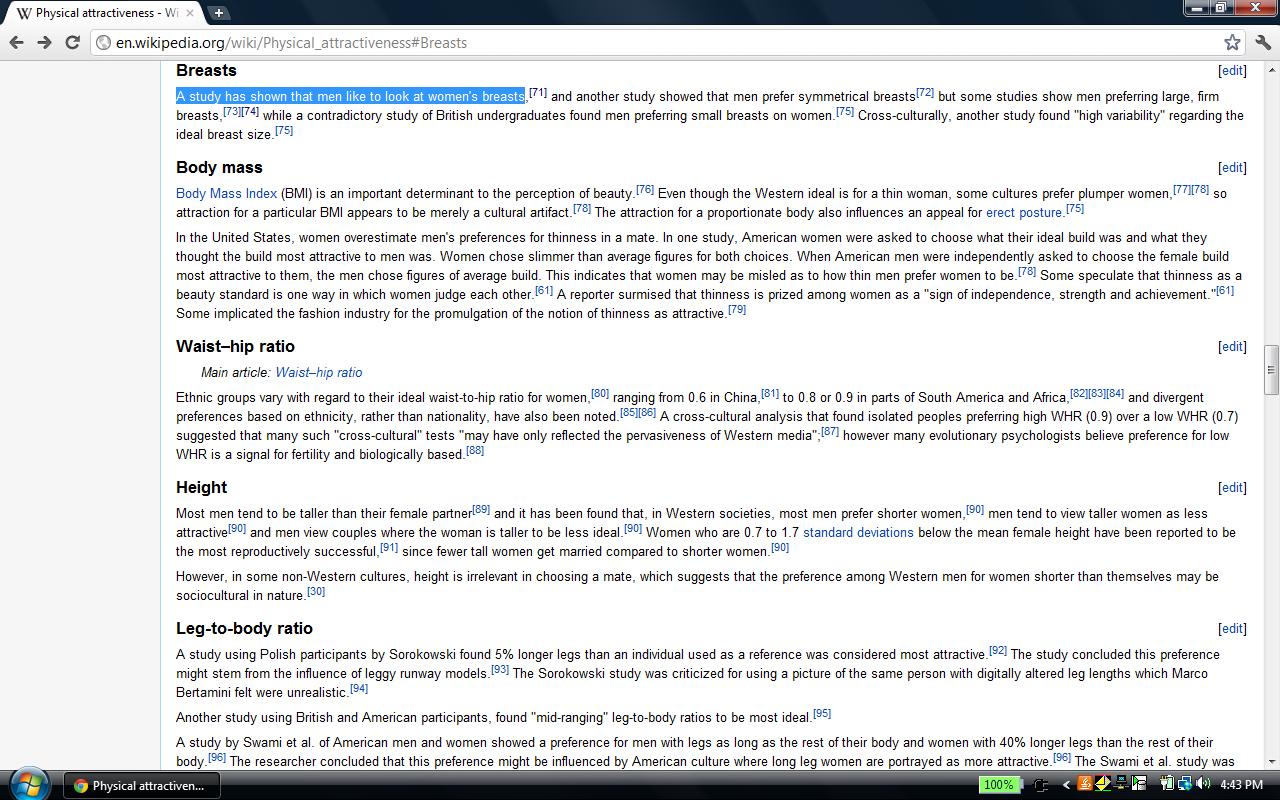Open citation [71] in Breasts paragraph
The height and width of the screenshot is (800, 1280).
pyautogui.click(x=538, y=93)
